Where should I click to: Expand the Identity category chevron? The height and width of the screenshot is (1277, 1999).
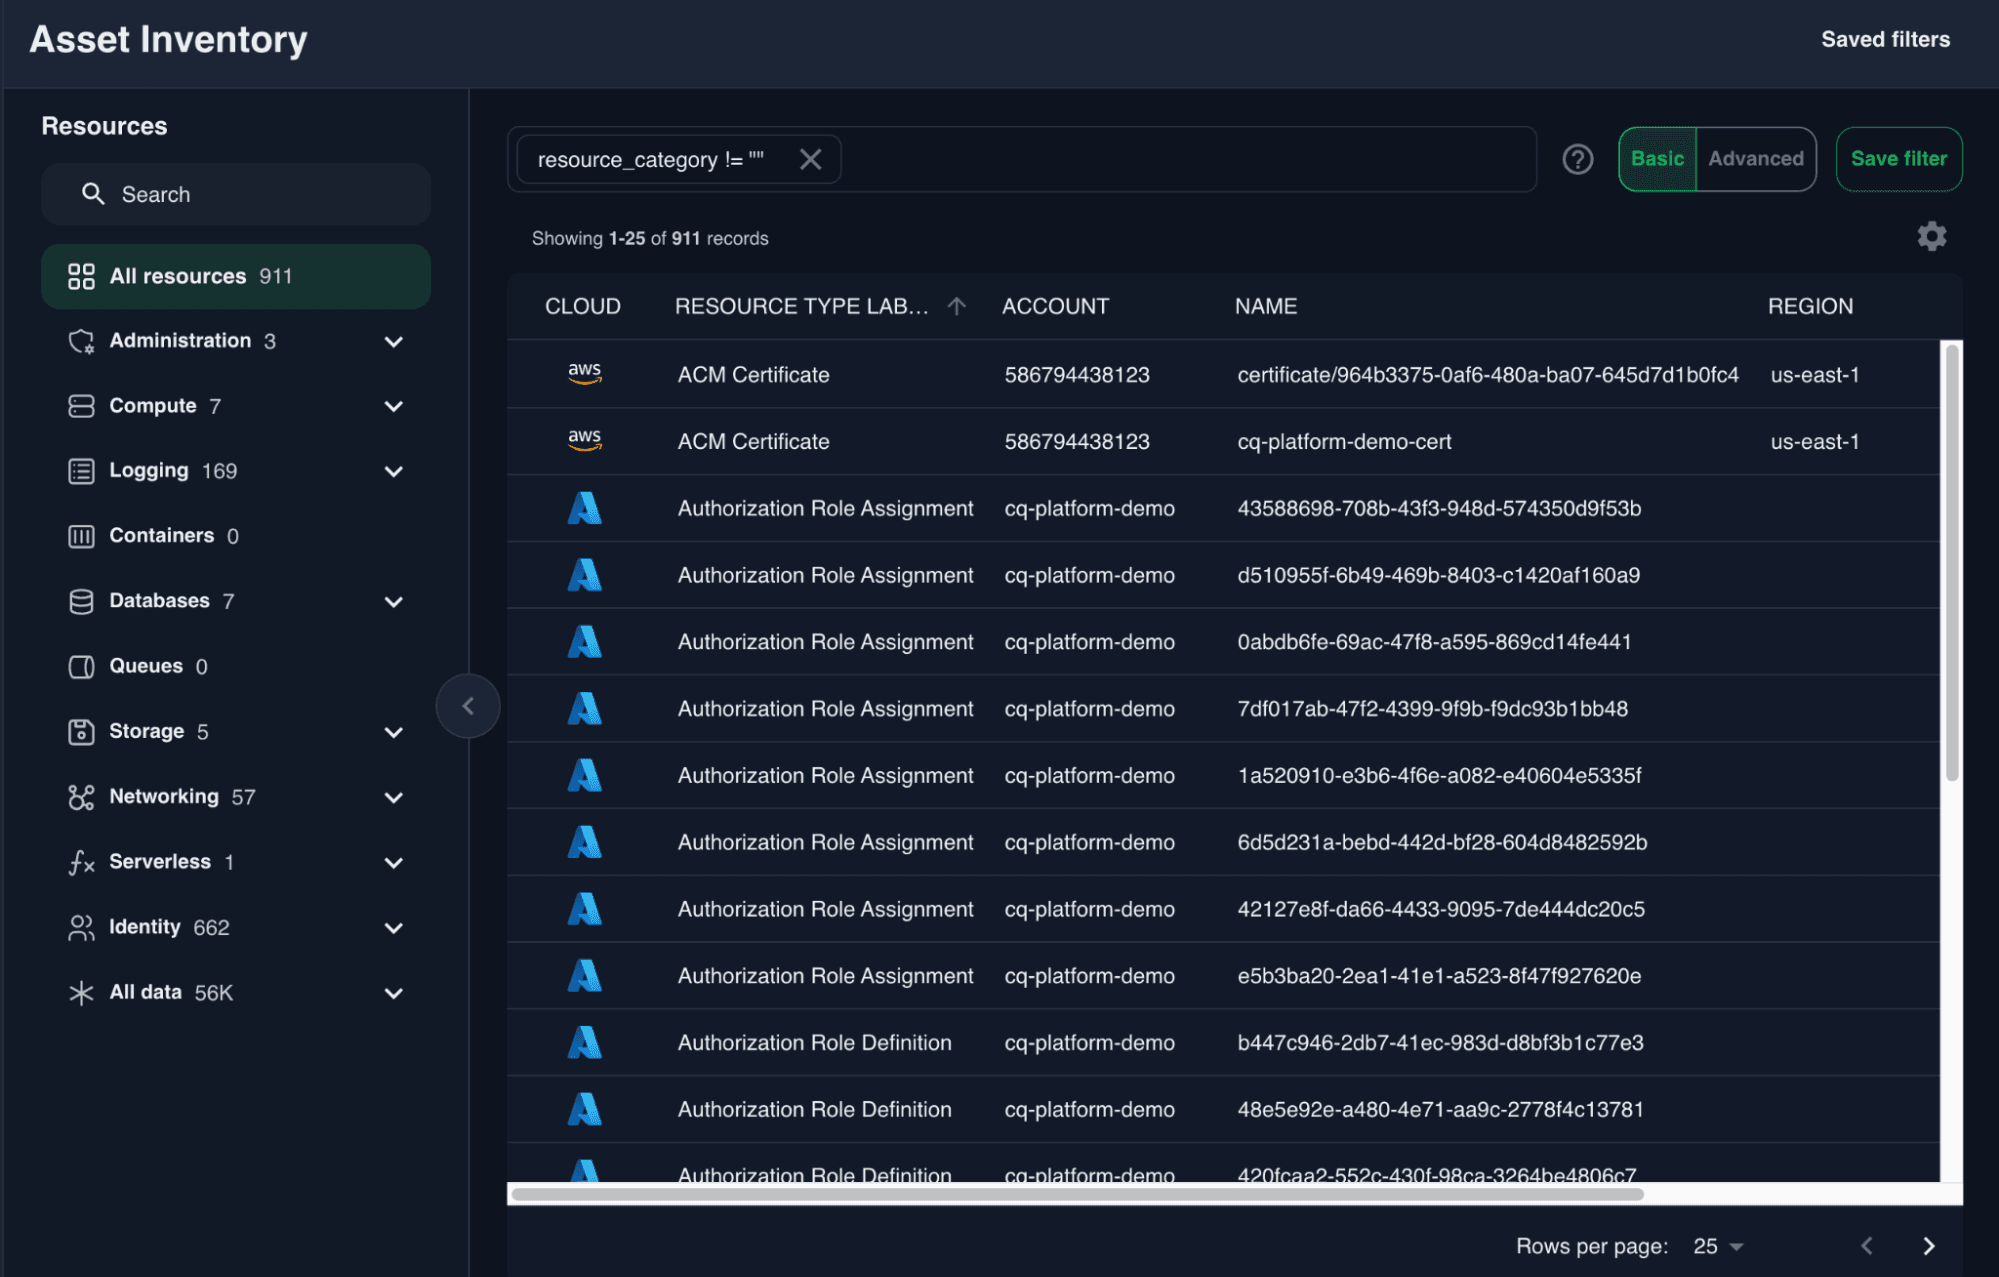pos(393,928)
